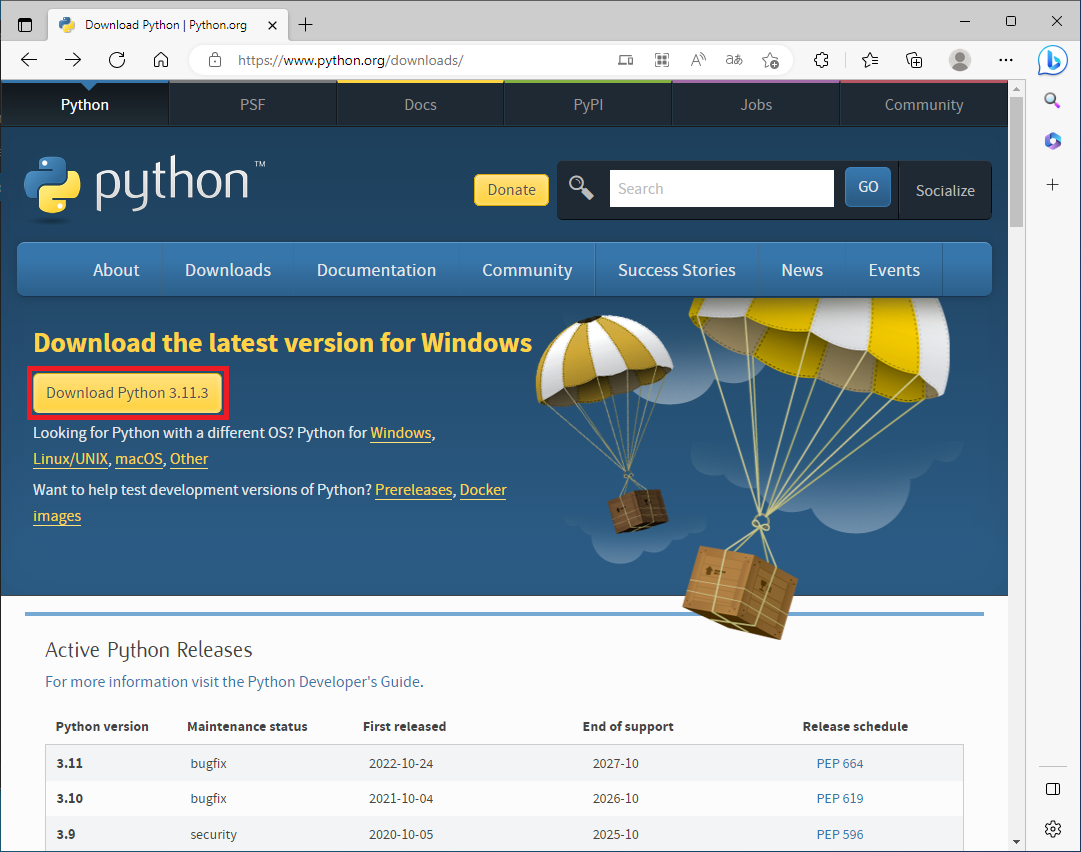The width and height of the screenshot is (1081, 852).
Task: Open the tab actions menu icon
Action: (25, 24)
